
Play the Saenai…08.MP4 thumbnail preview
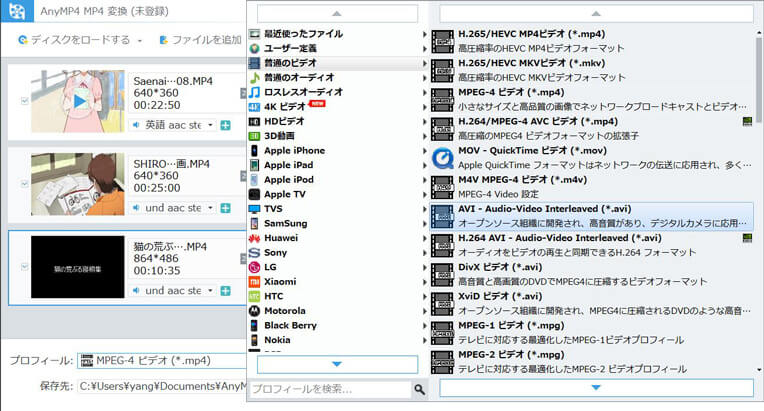pos(79,101)
